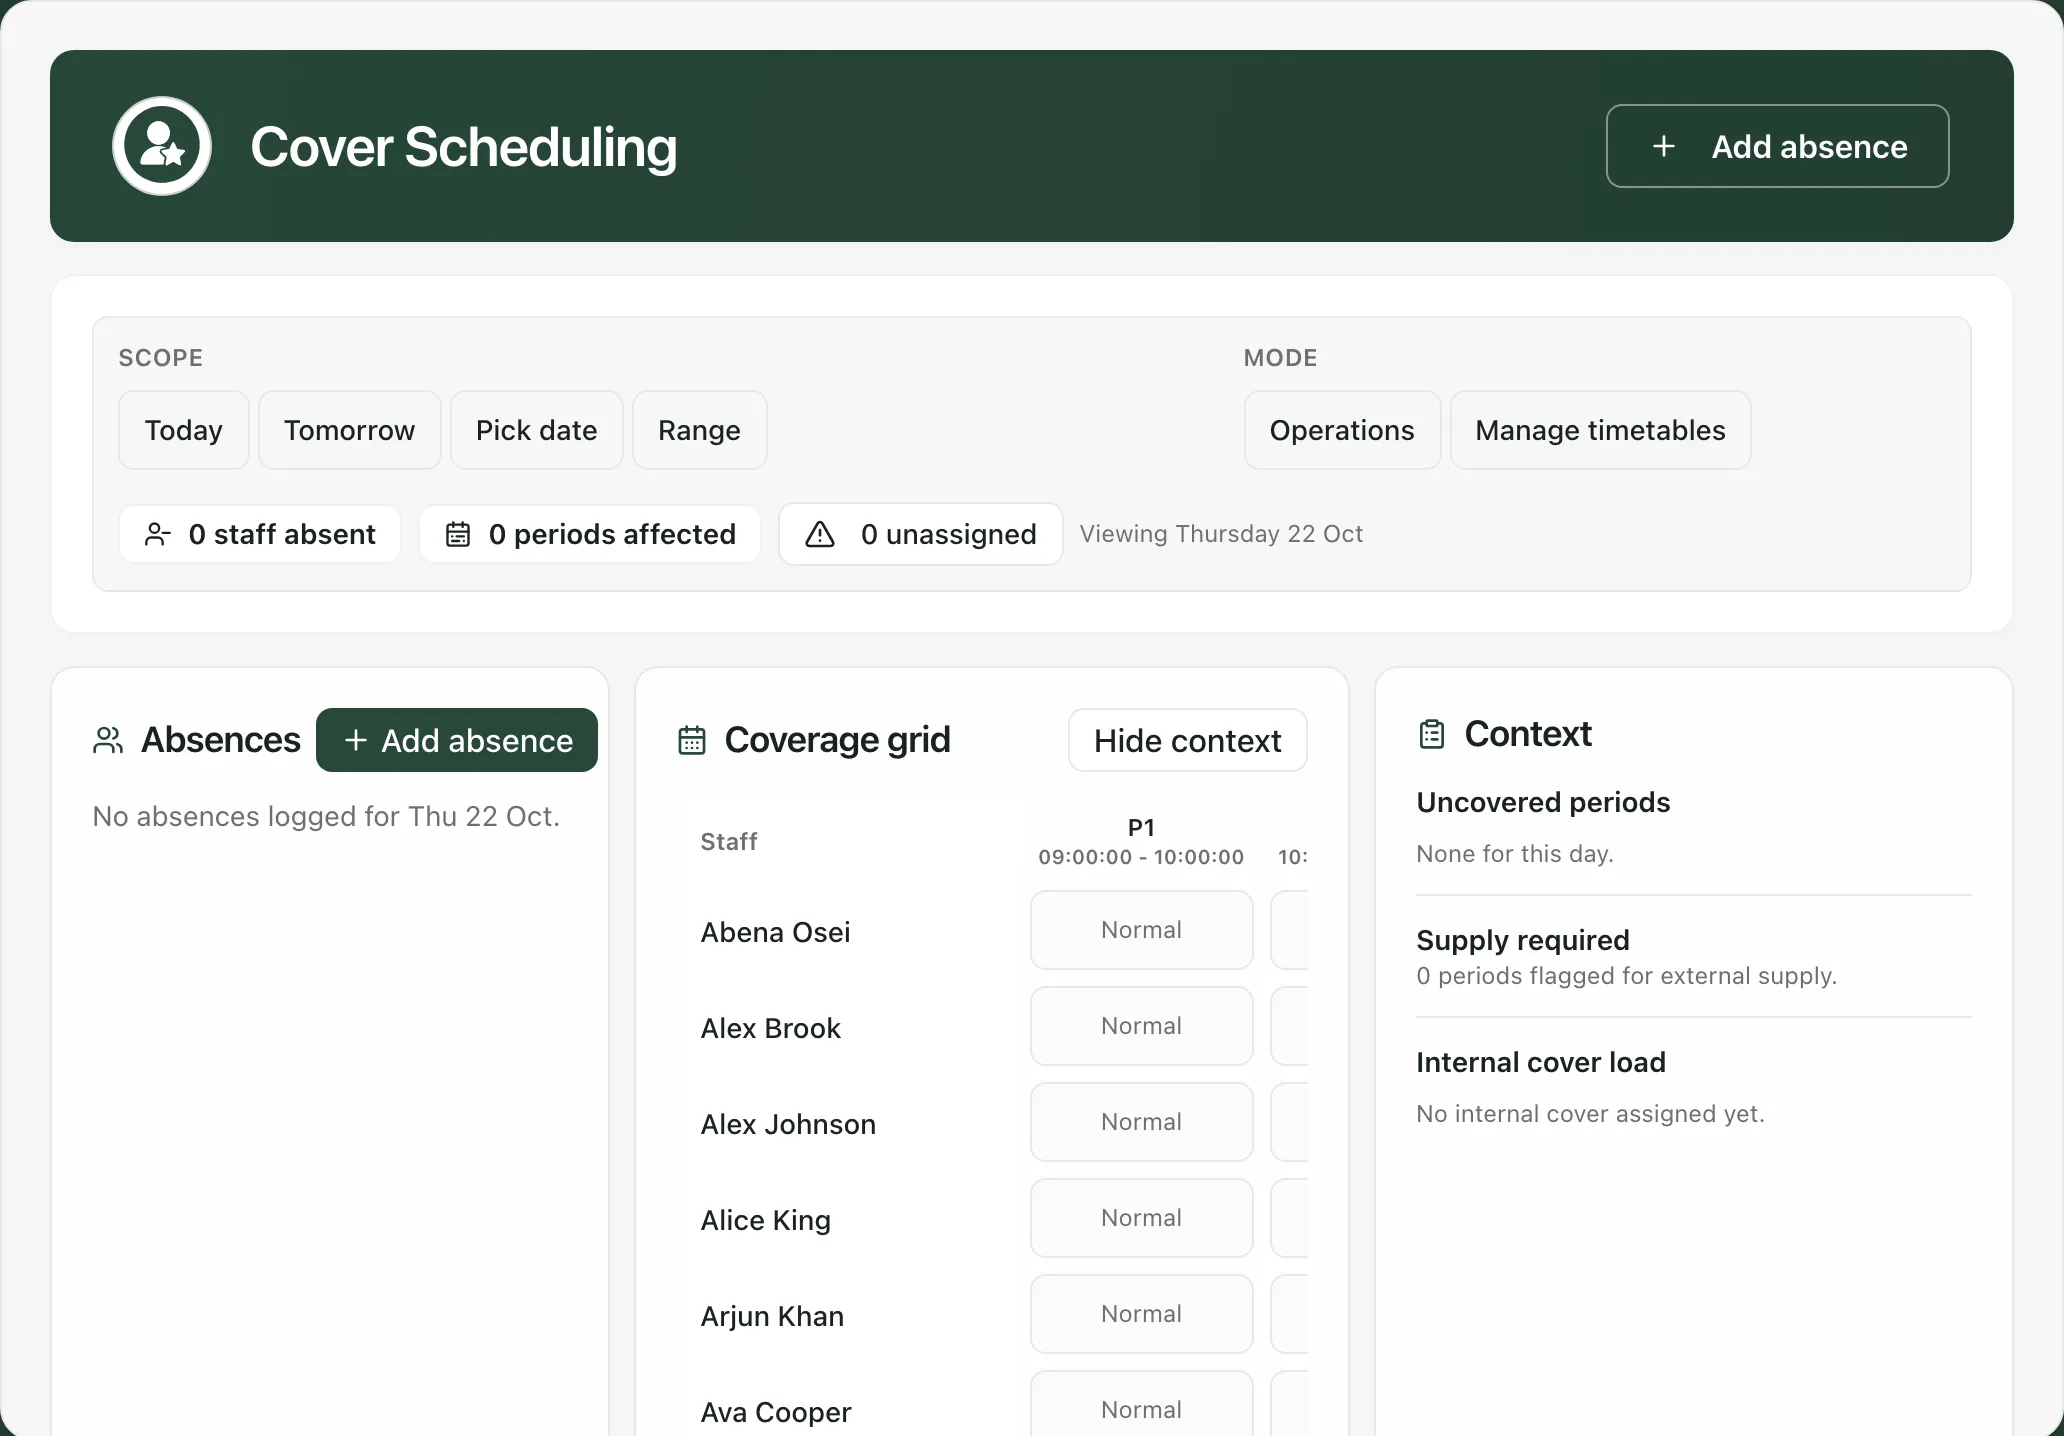Click the unassigned warning triangle icon

point(820,534)
